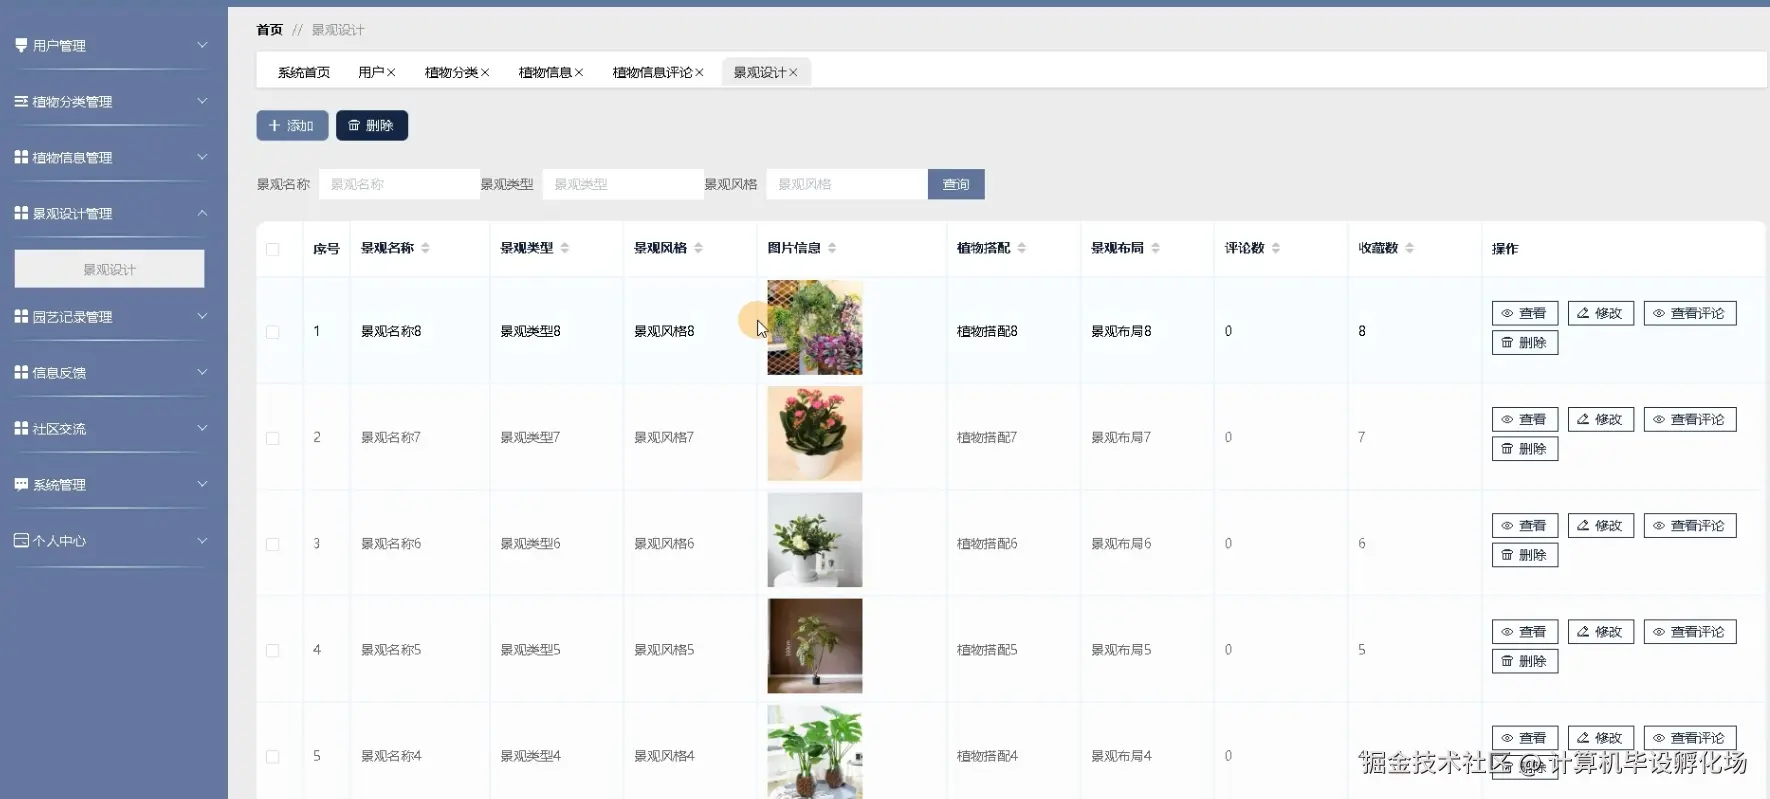Image resolution: width=1770 pixels, height=799 pixels.
Task: Click the 添加 button
Action: (292, 125)
